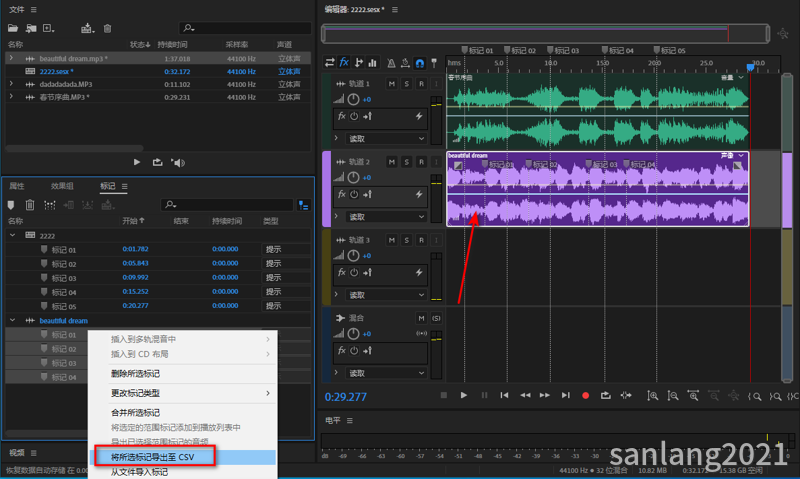
Task: Click the inputs/outputs toggle icon above tracks
Action: click(x=330, y=63)
